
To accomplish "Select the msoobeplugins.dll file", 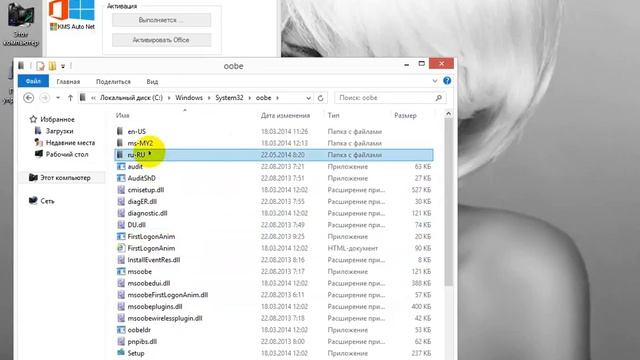I will click(155, 307).
